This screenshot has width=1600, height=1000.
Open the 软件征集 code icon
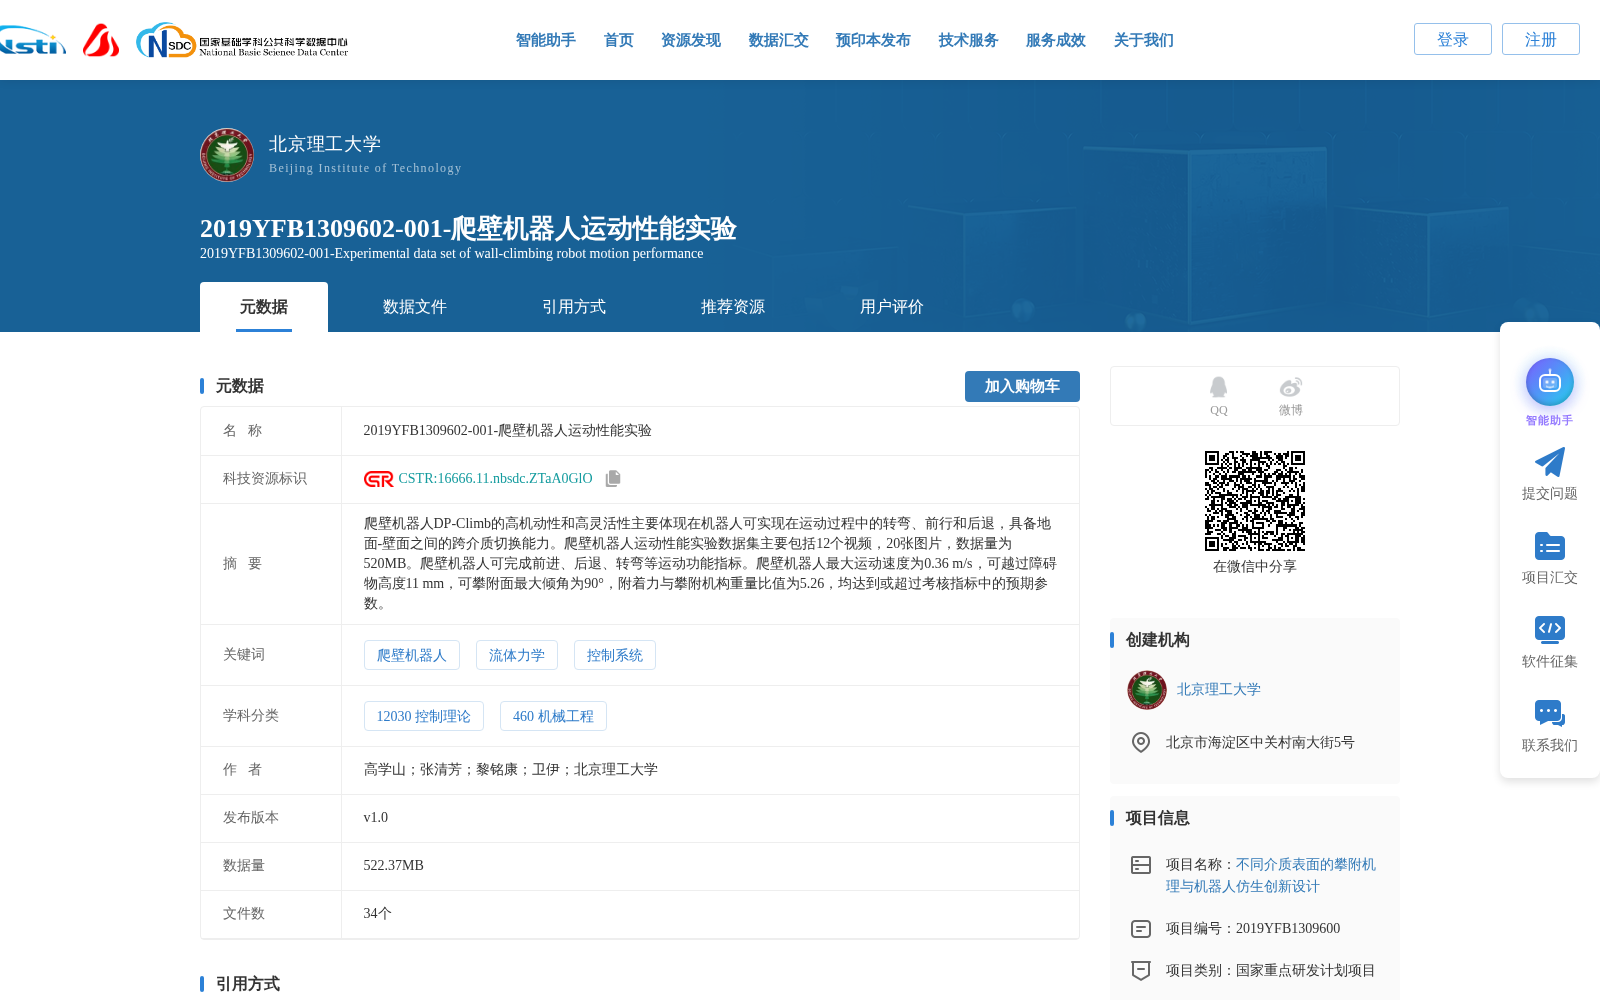pyautogui.click(x=1550, y=629)
